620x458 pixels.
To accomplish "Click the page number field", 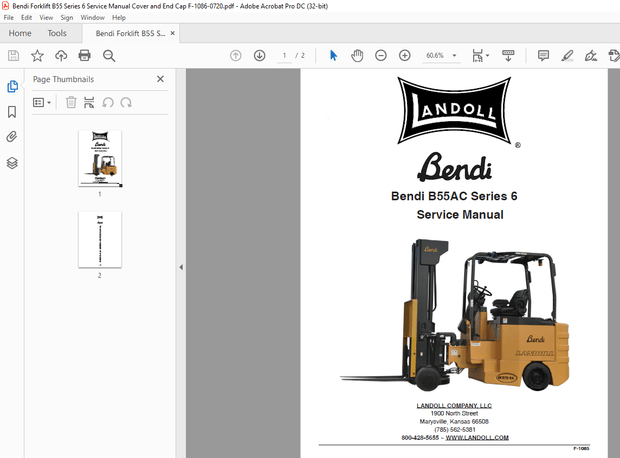I will pos(284,56).
